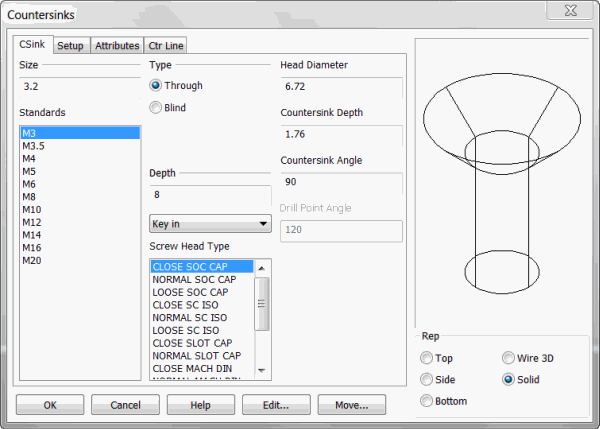Select M3 in Standards list

coord(80,133)
